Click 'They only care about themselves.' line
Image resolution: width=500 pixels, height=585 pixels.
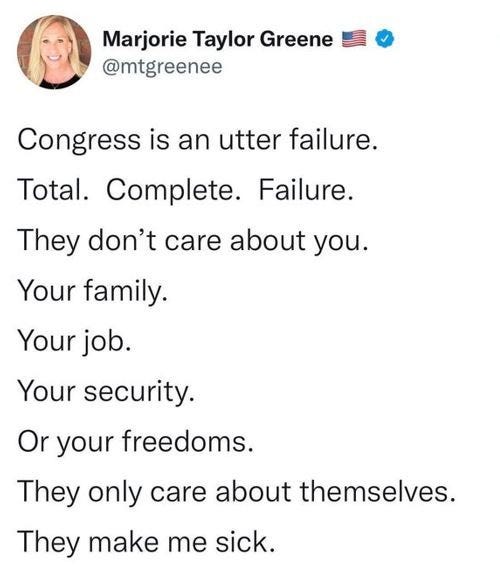[x=236, y=492]
